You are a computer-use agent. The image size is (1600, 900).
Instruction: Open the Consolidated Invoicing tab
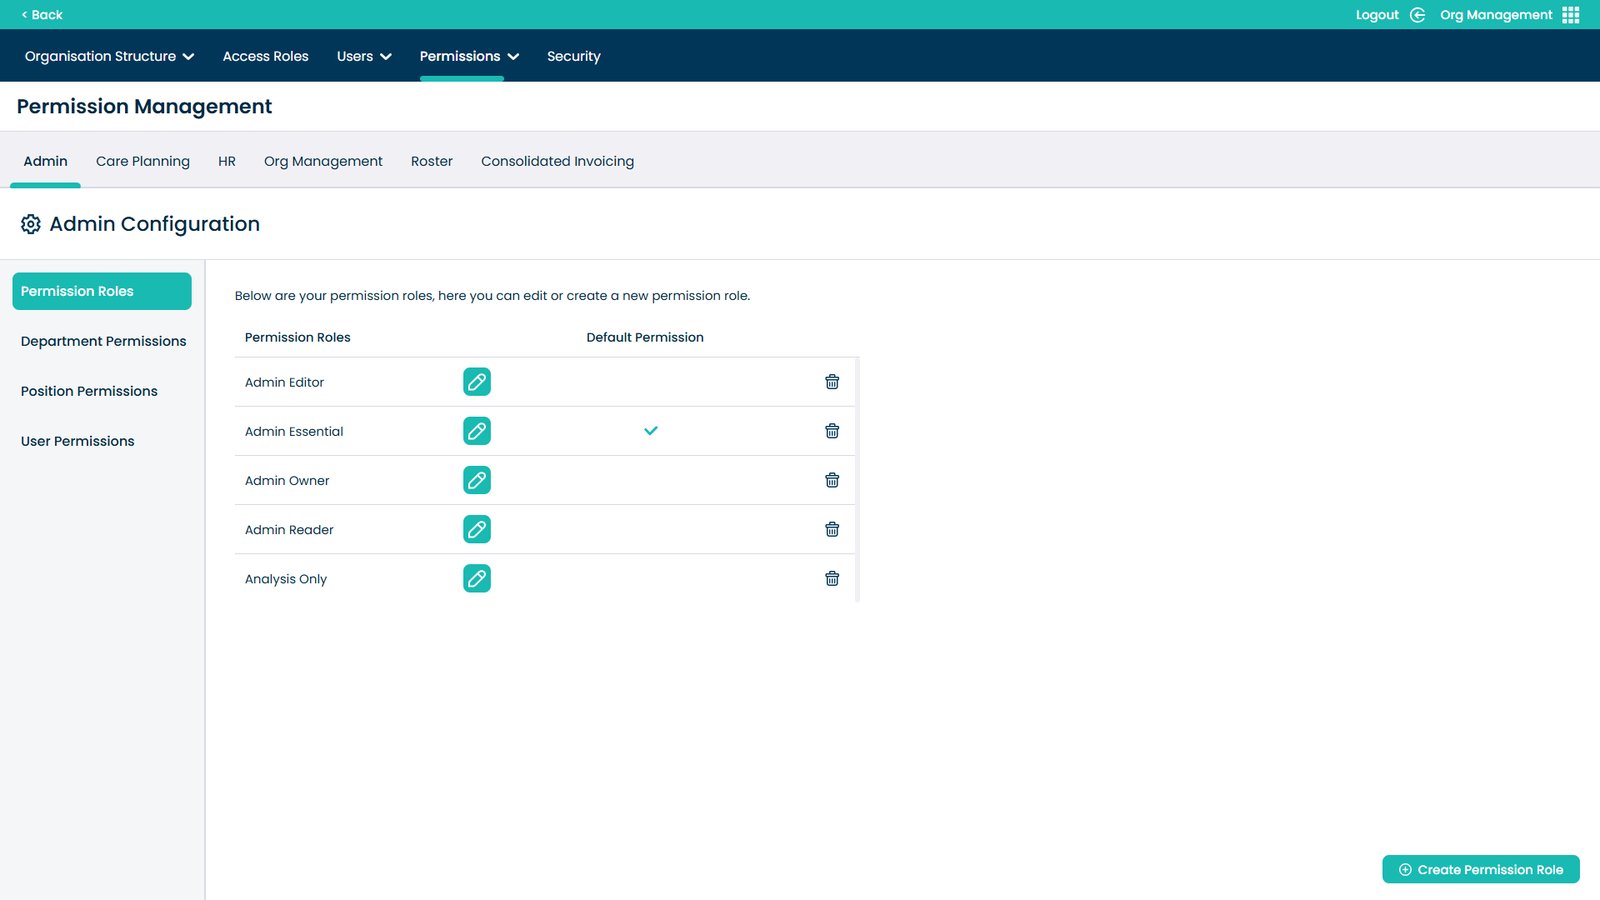click(x=557, y=161)
